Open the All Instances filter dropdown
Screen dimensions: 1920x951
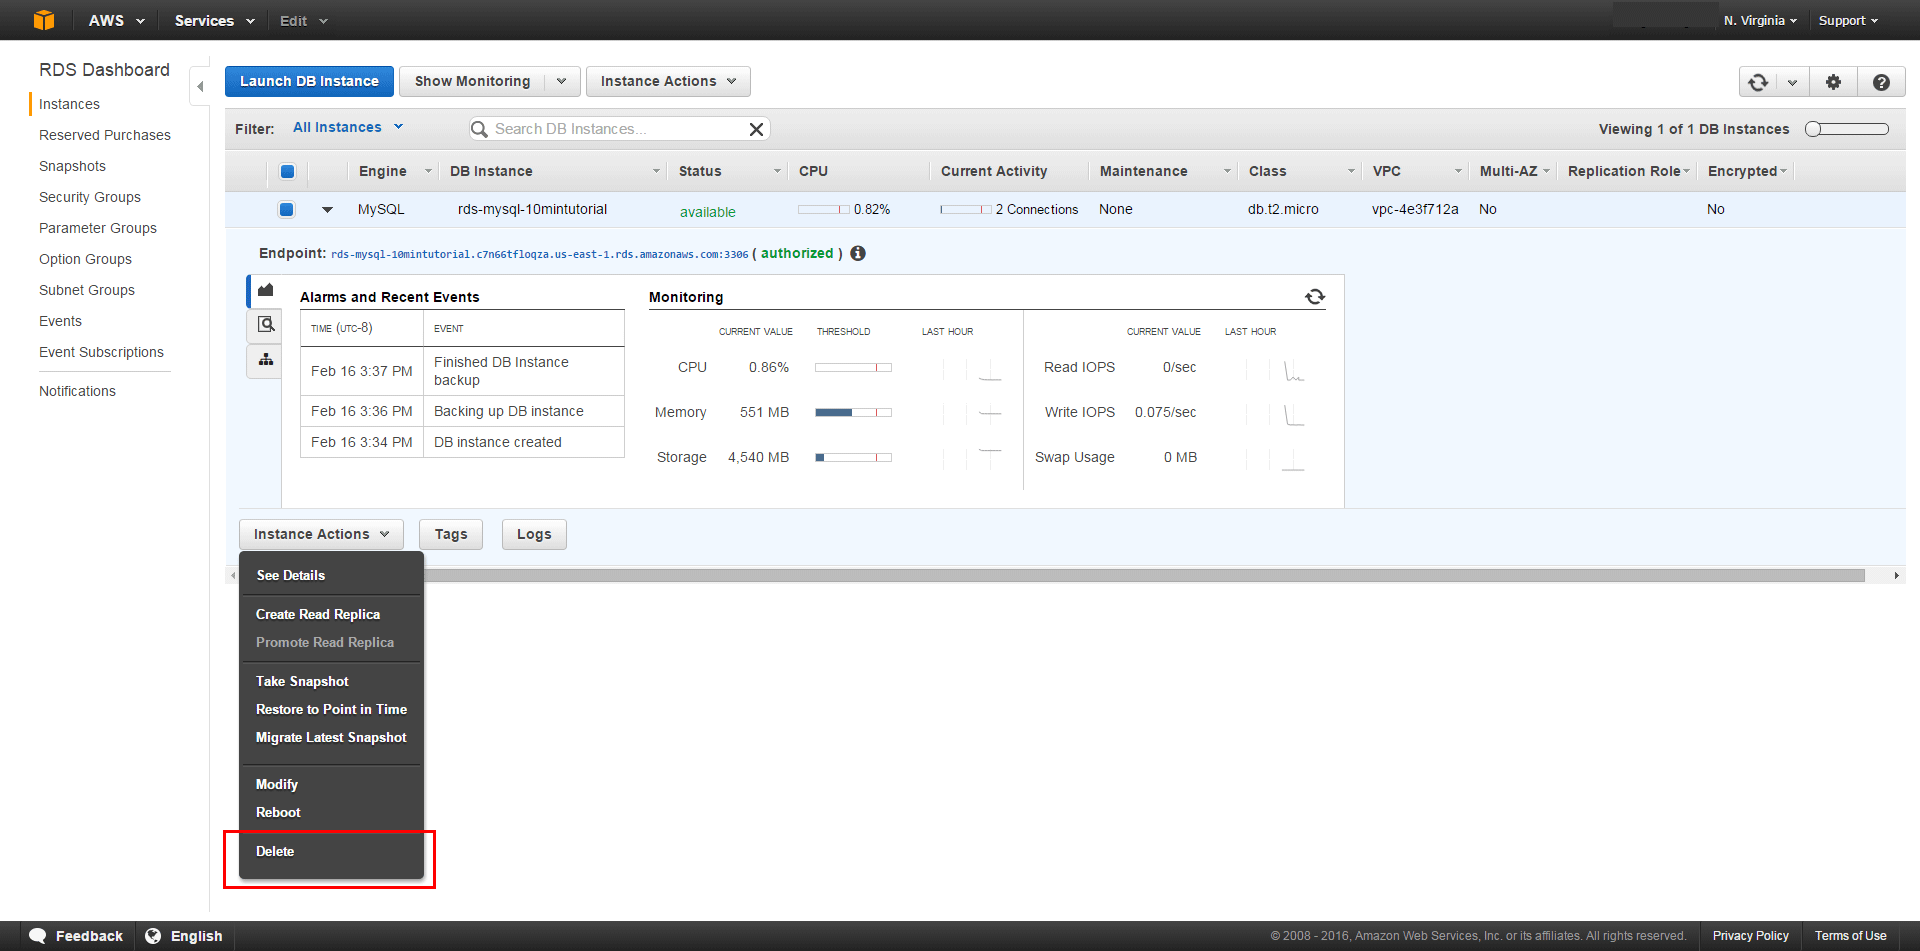point(347,127)
